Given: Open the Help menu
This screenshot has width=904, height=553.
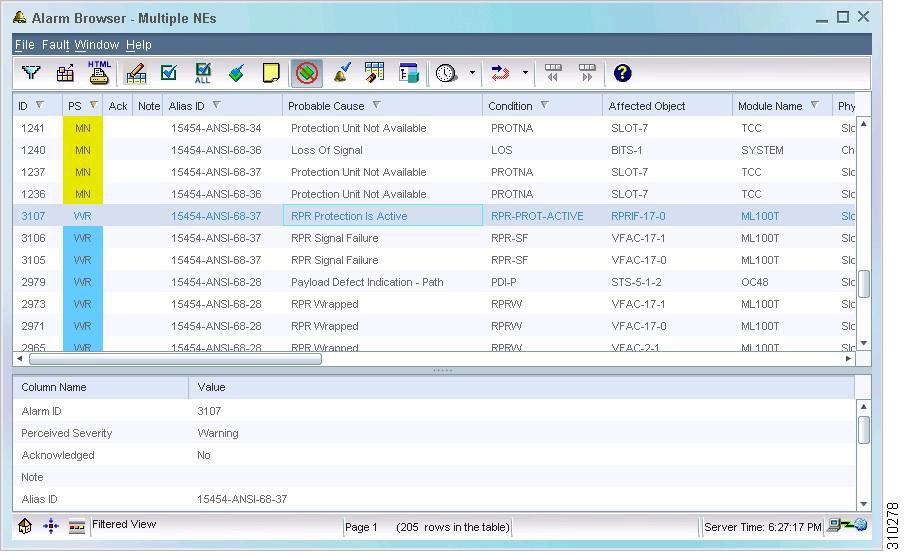Looking at the screenshot, I should click(x=139, y=44).
